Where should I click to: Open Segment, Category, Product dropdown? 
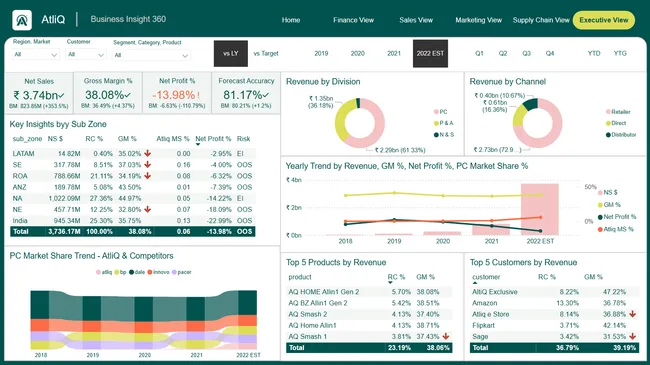click(x=151, y=55)
